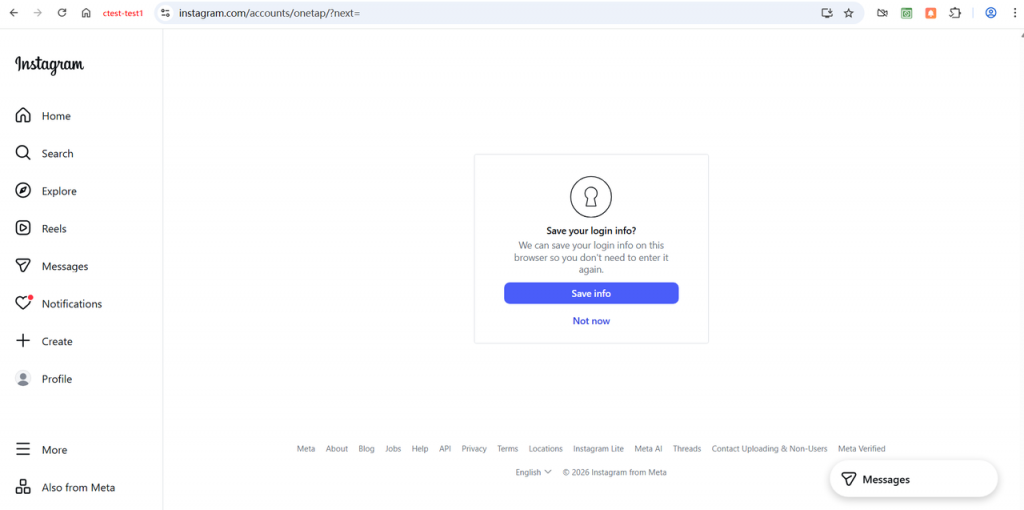Expand the Also from Meta menu
This screenshot has height=510, width=1024.
[23, 487]
